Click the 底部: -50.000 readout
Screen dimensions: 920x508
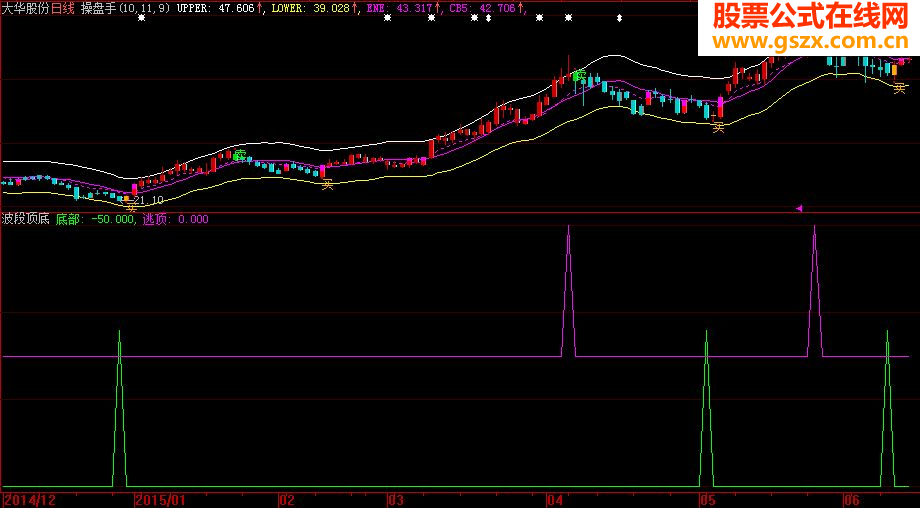(94, 219)
